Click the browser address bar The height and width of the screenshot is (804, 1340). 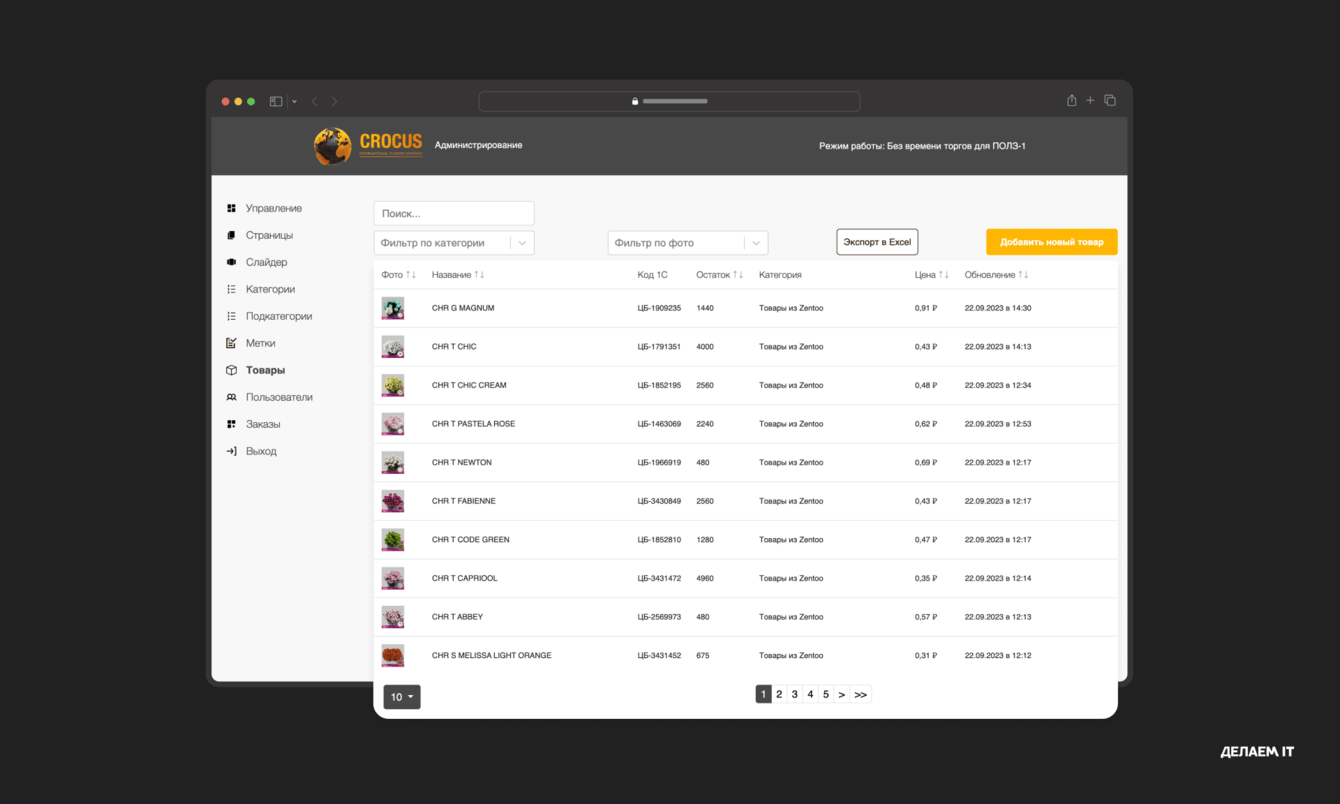(x=669, y=101)
